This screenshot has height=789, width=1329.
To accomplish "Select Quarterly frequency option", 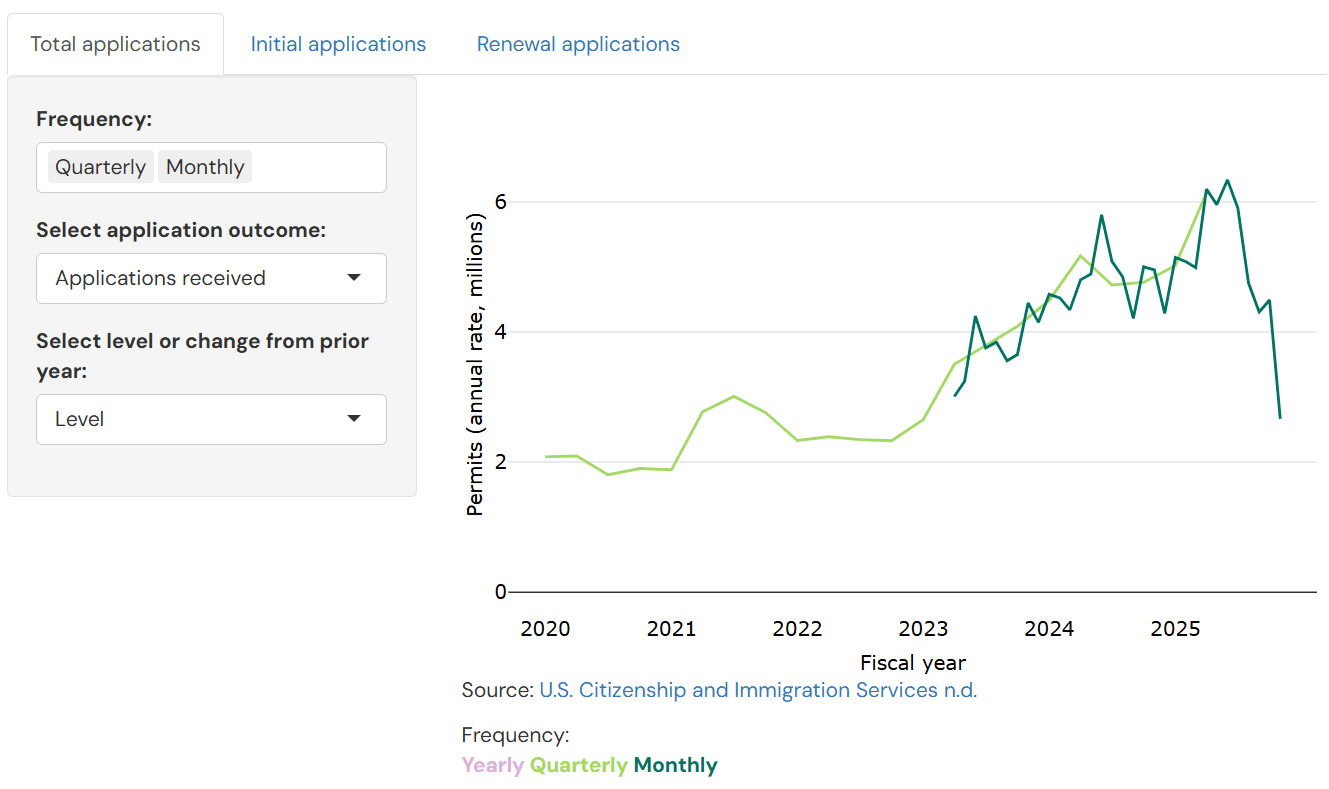I will pyautogui.click(x=100, y=166).
